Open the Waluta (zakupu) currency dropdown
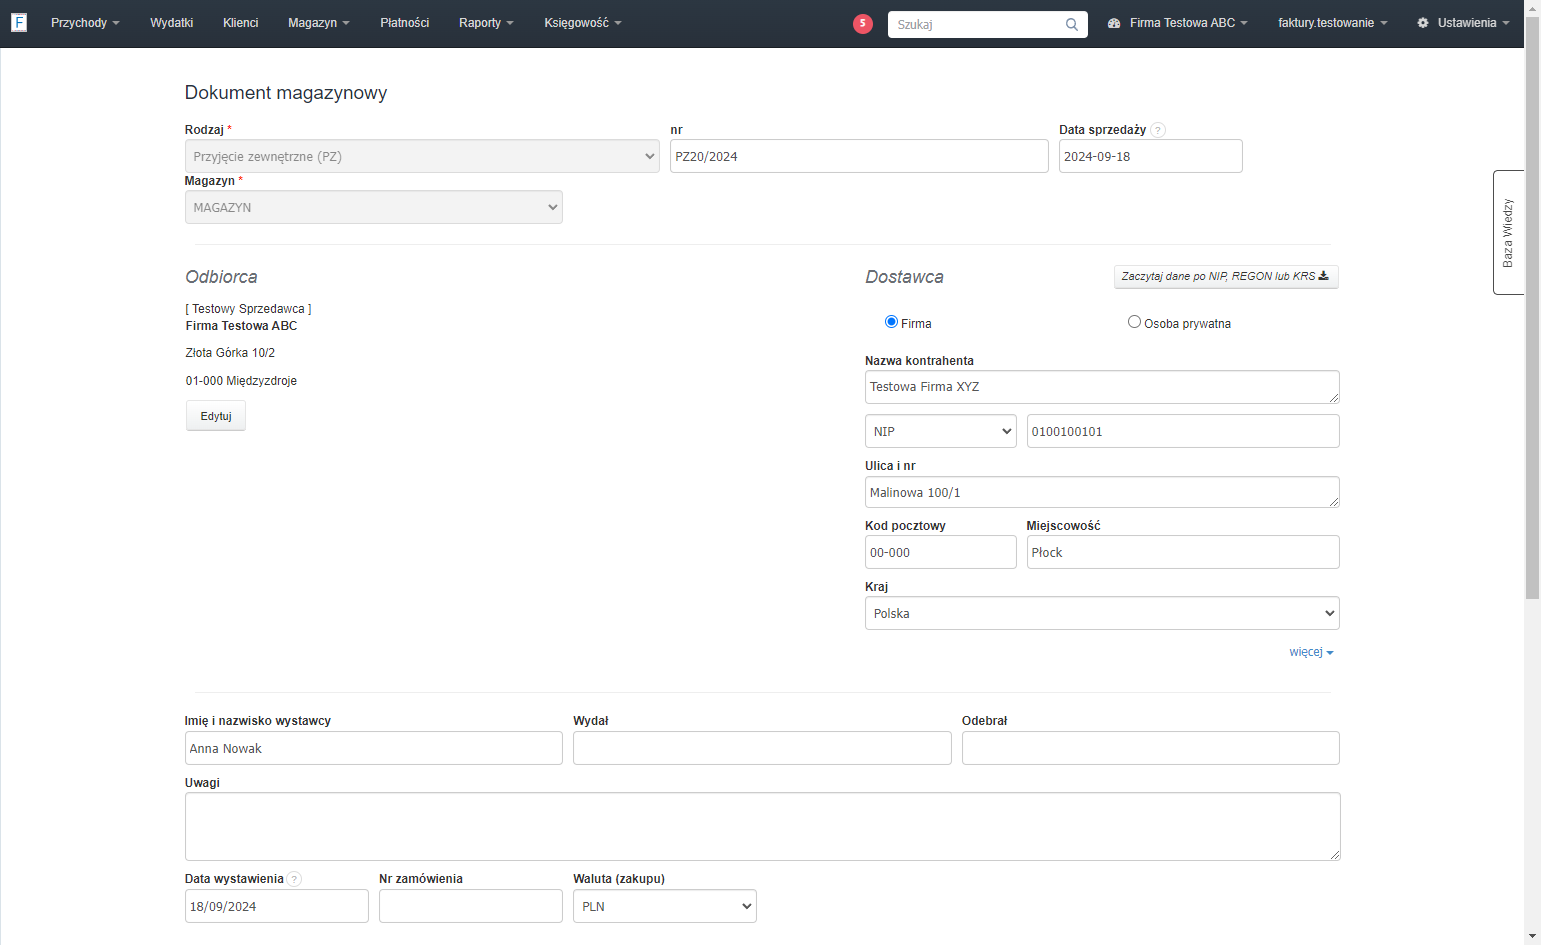Image resolution: width=1541 pixels, height=945 pixels. pyautogui.click(x=665, y=906)
